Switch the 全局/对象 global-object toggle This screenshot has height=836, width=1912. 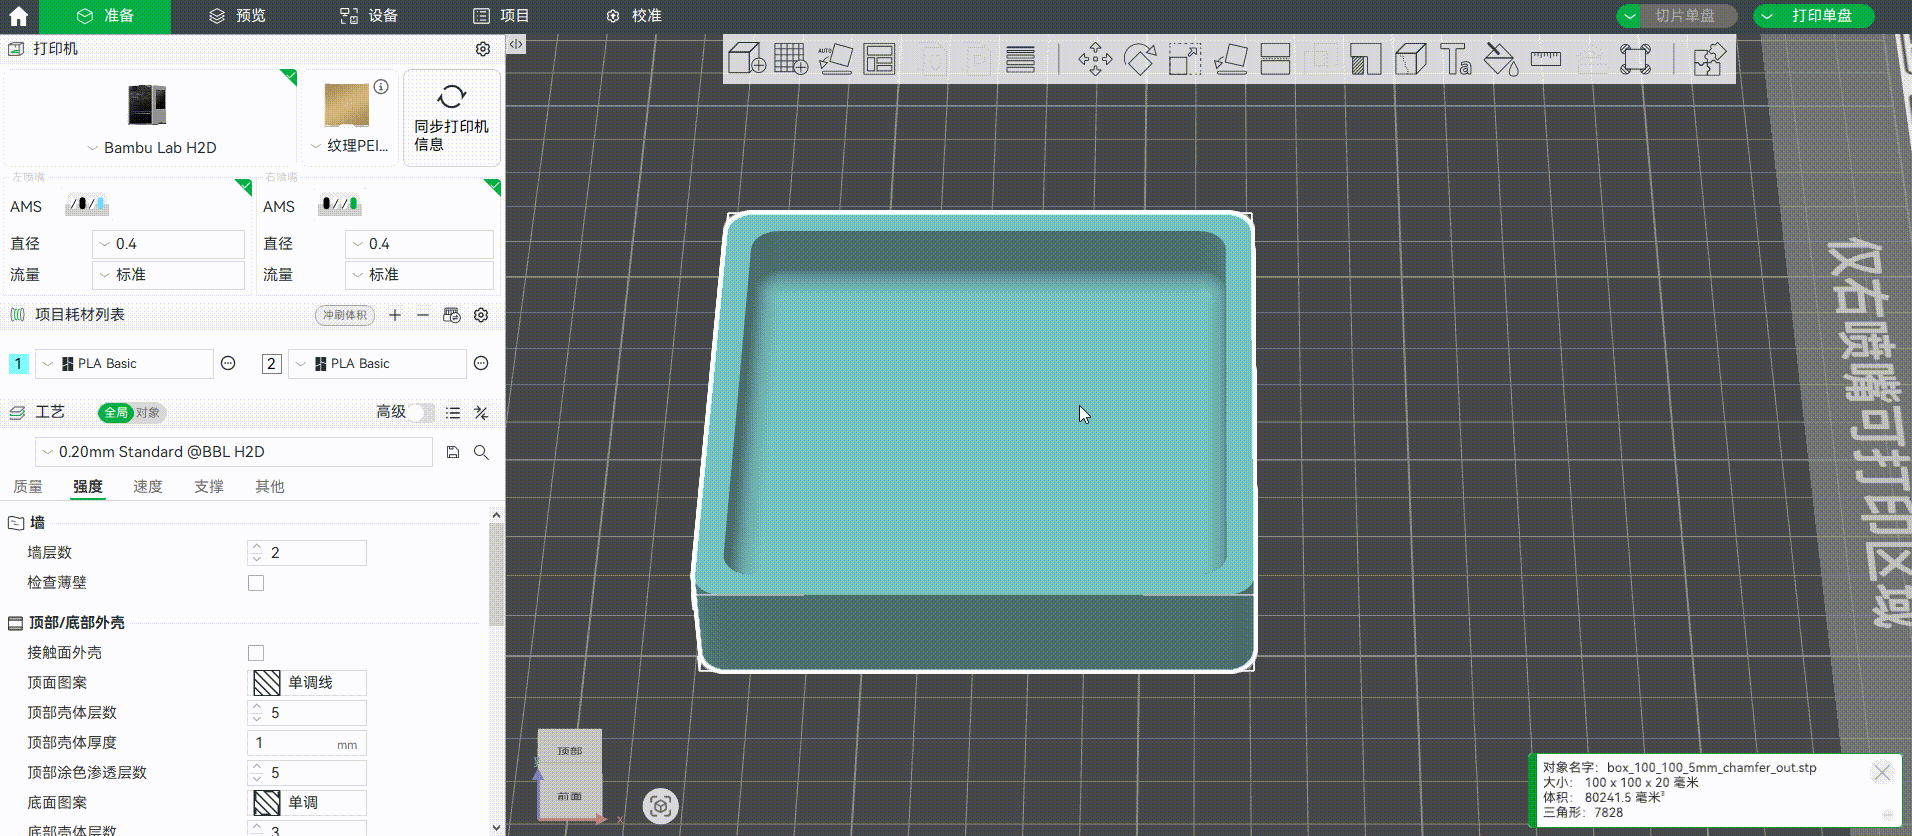coord(132,412)
